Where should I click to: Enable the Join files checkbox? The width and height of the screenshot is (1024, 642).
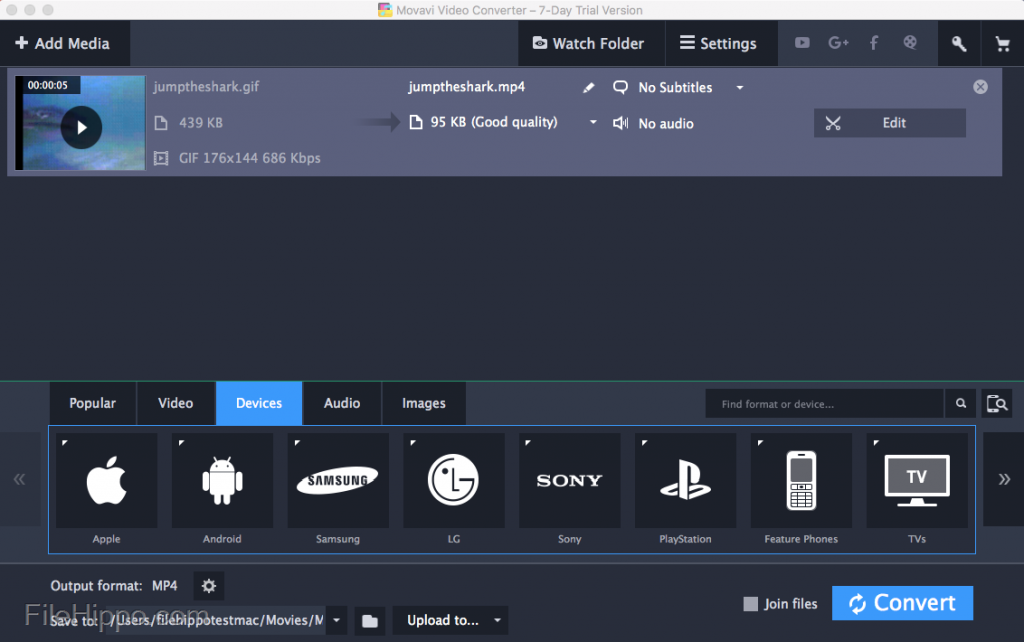coord(750,604)
